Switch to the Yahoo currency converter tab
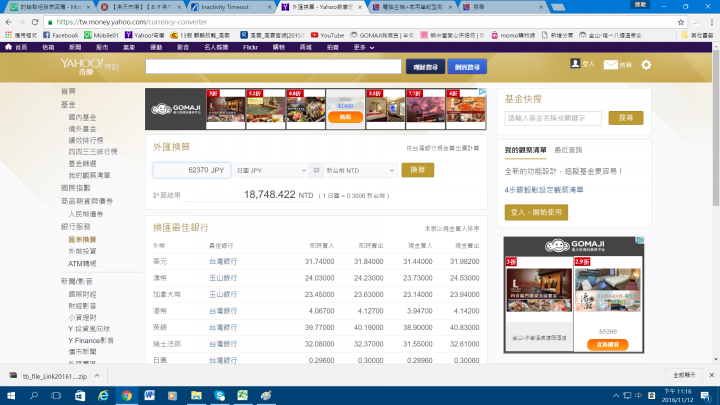 (322, 7)
